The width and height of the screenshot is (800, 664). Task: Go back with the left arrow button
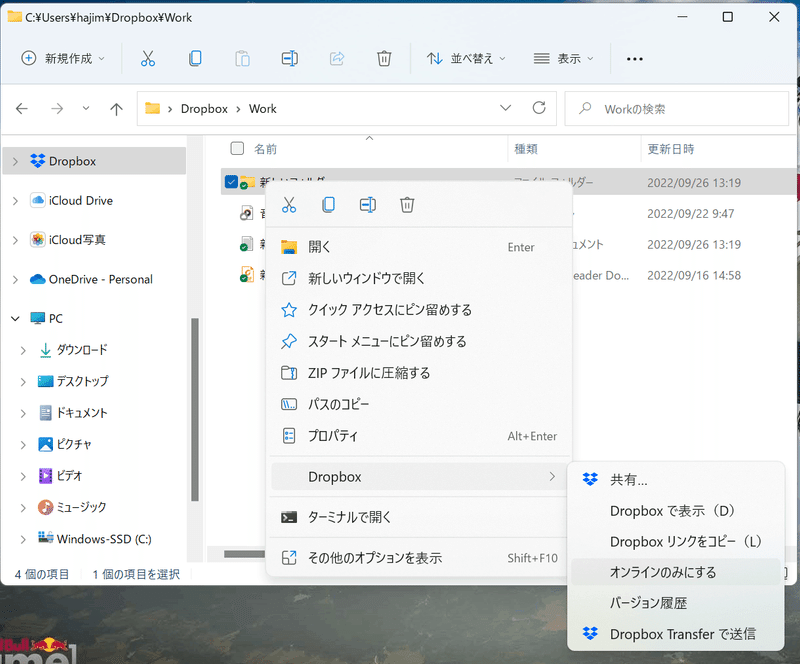(21, 109)
